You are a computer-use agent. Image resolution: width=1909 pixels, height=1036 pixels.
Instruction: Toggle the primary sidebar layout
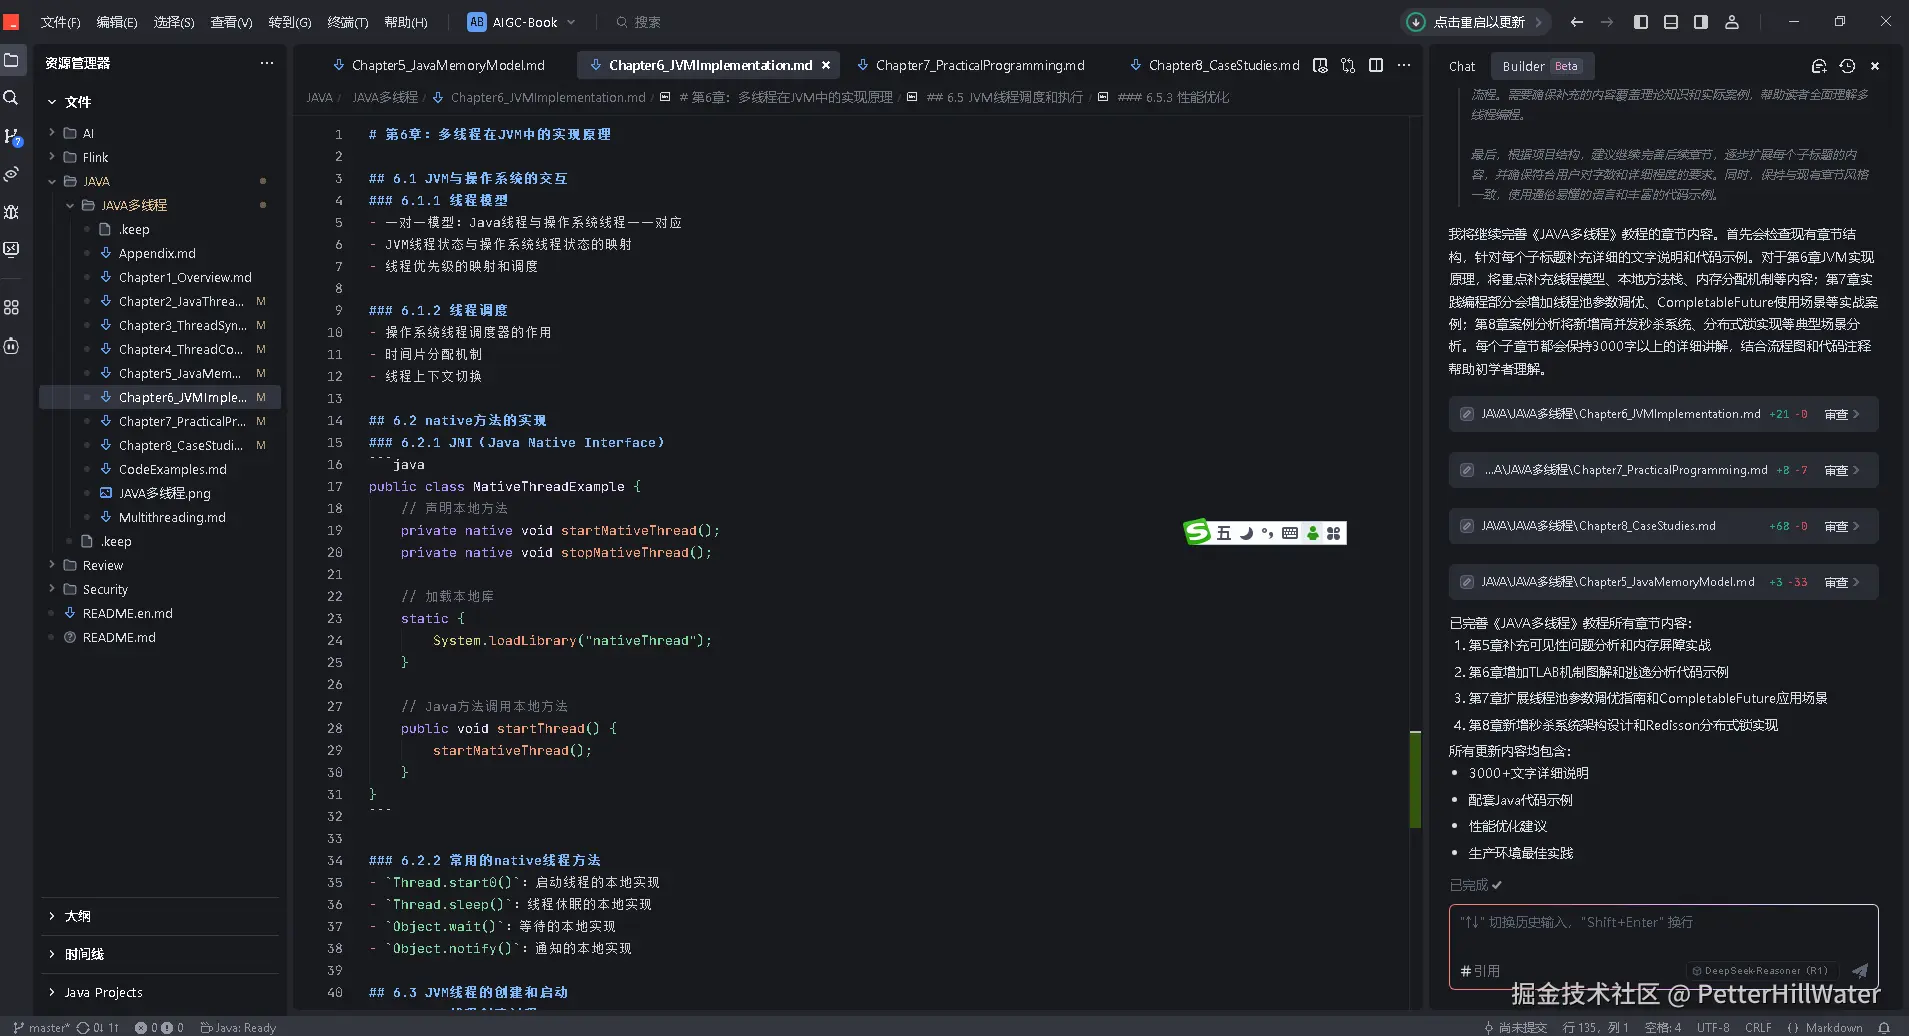click(1641, 22)
